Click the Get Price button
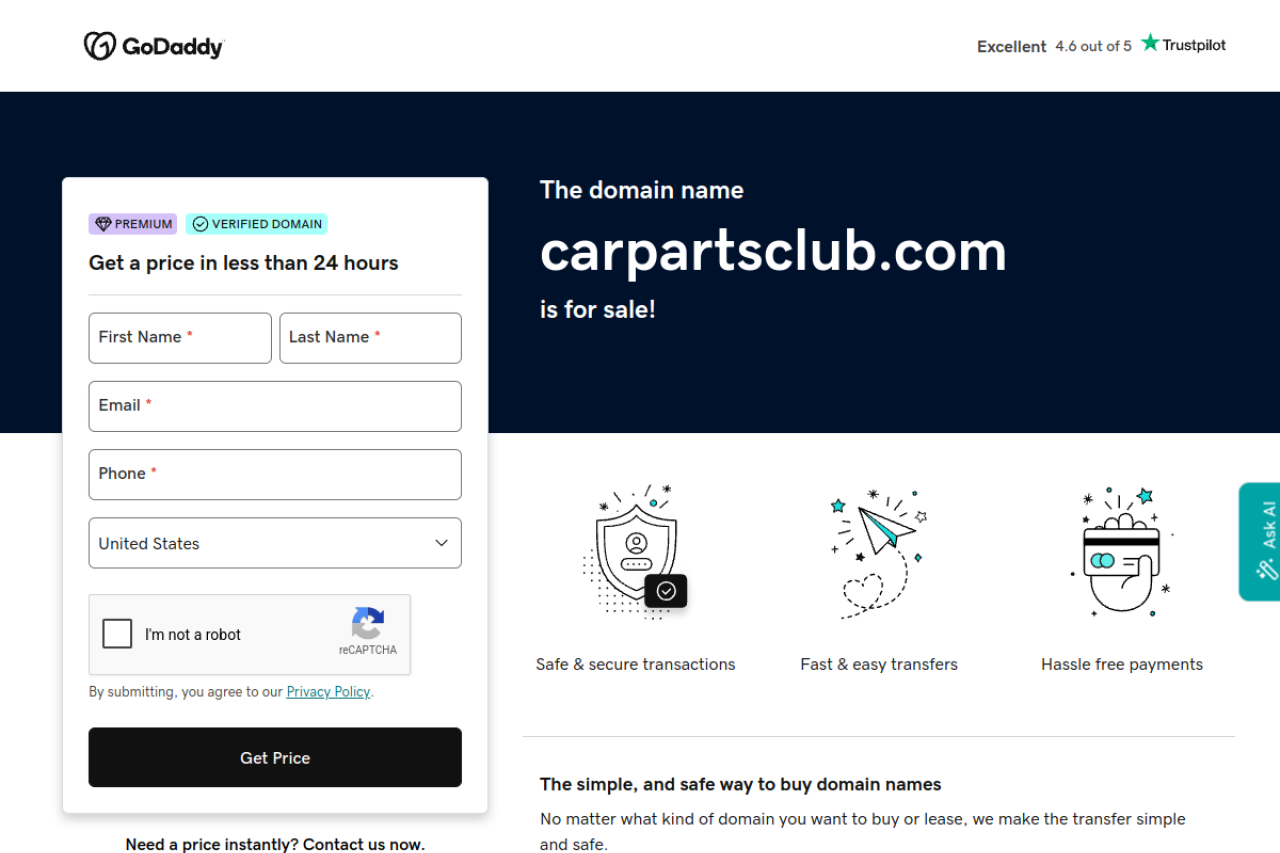This screenshot has width=1280, height=853. pyautogui.click(x=275, y=757)
